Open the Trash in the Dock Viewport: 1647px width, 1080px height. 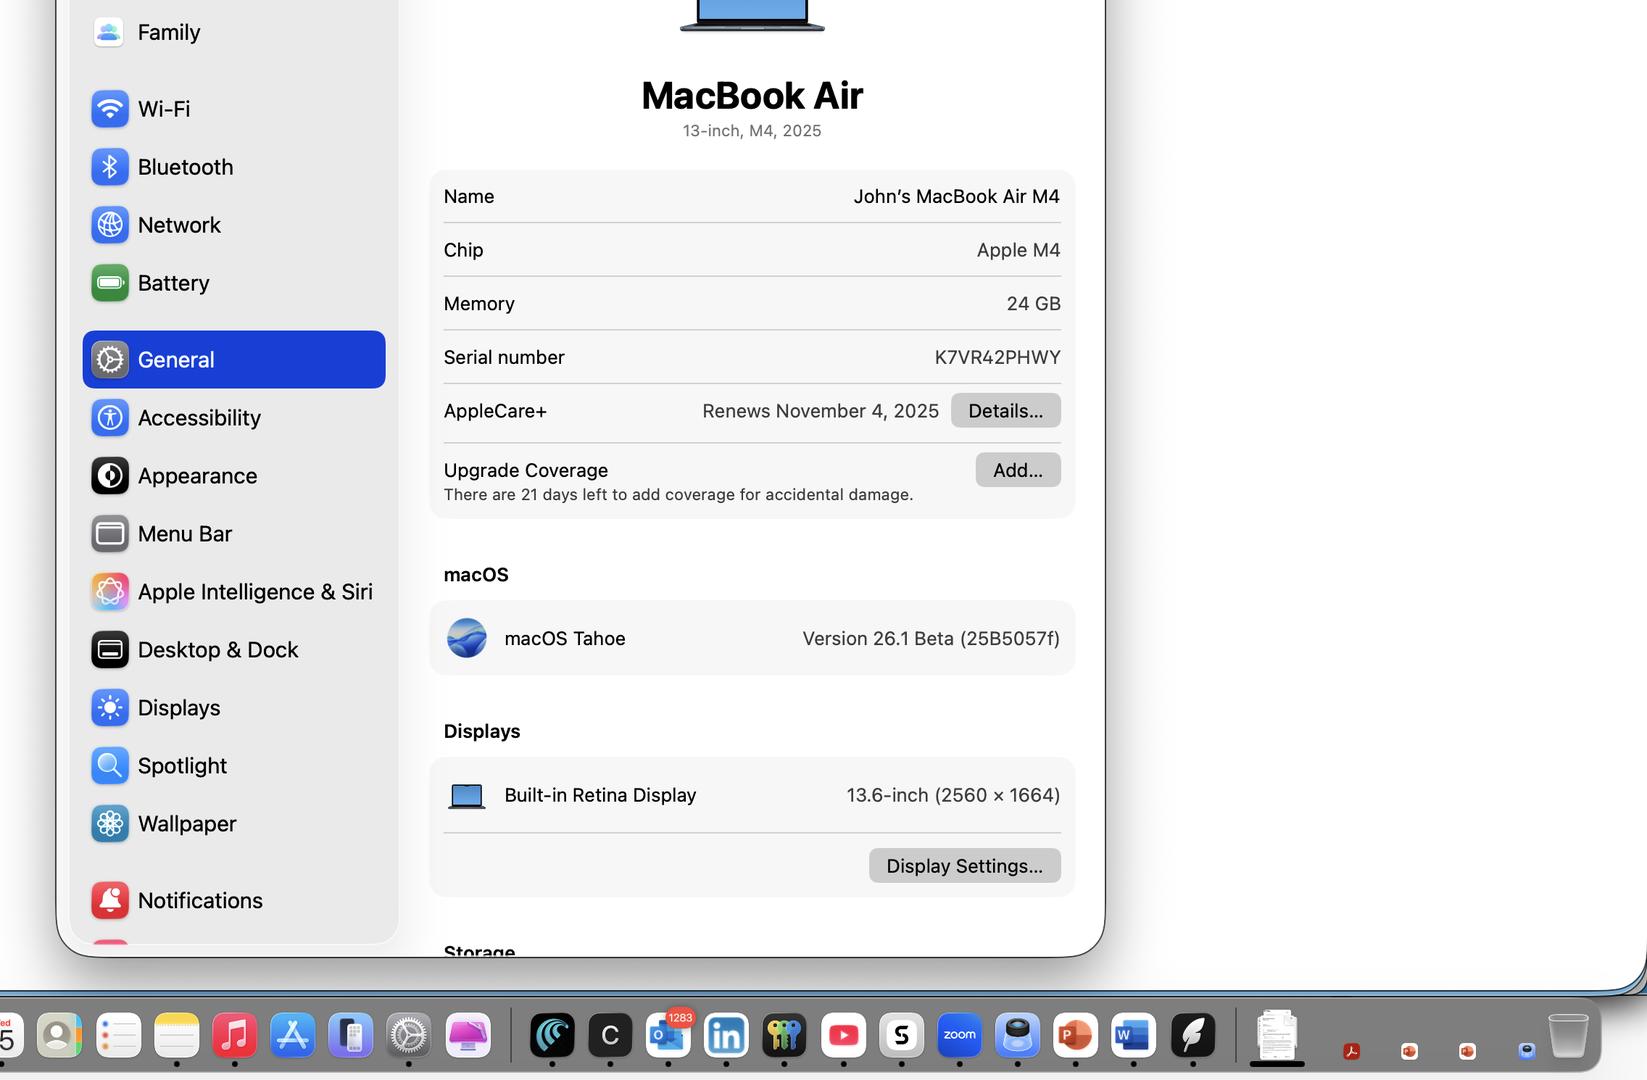[1567, 1035]
